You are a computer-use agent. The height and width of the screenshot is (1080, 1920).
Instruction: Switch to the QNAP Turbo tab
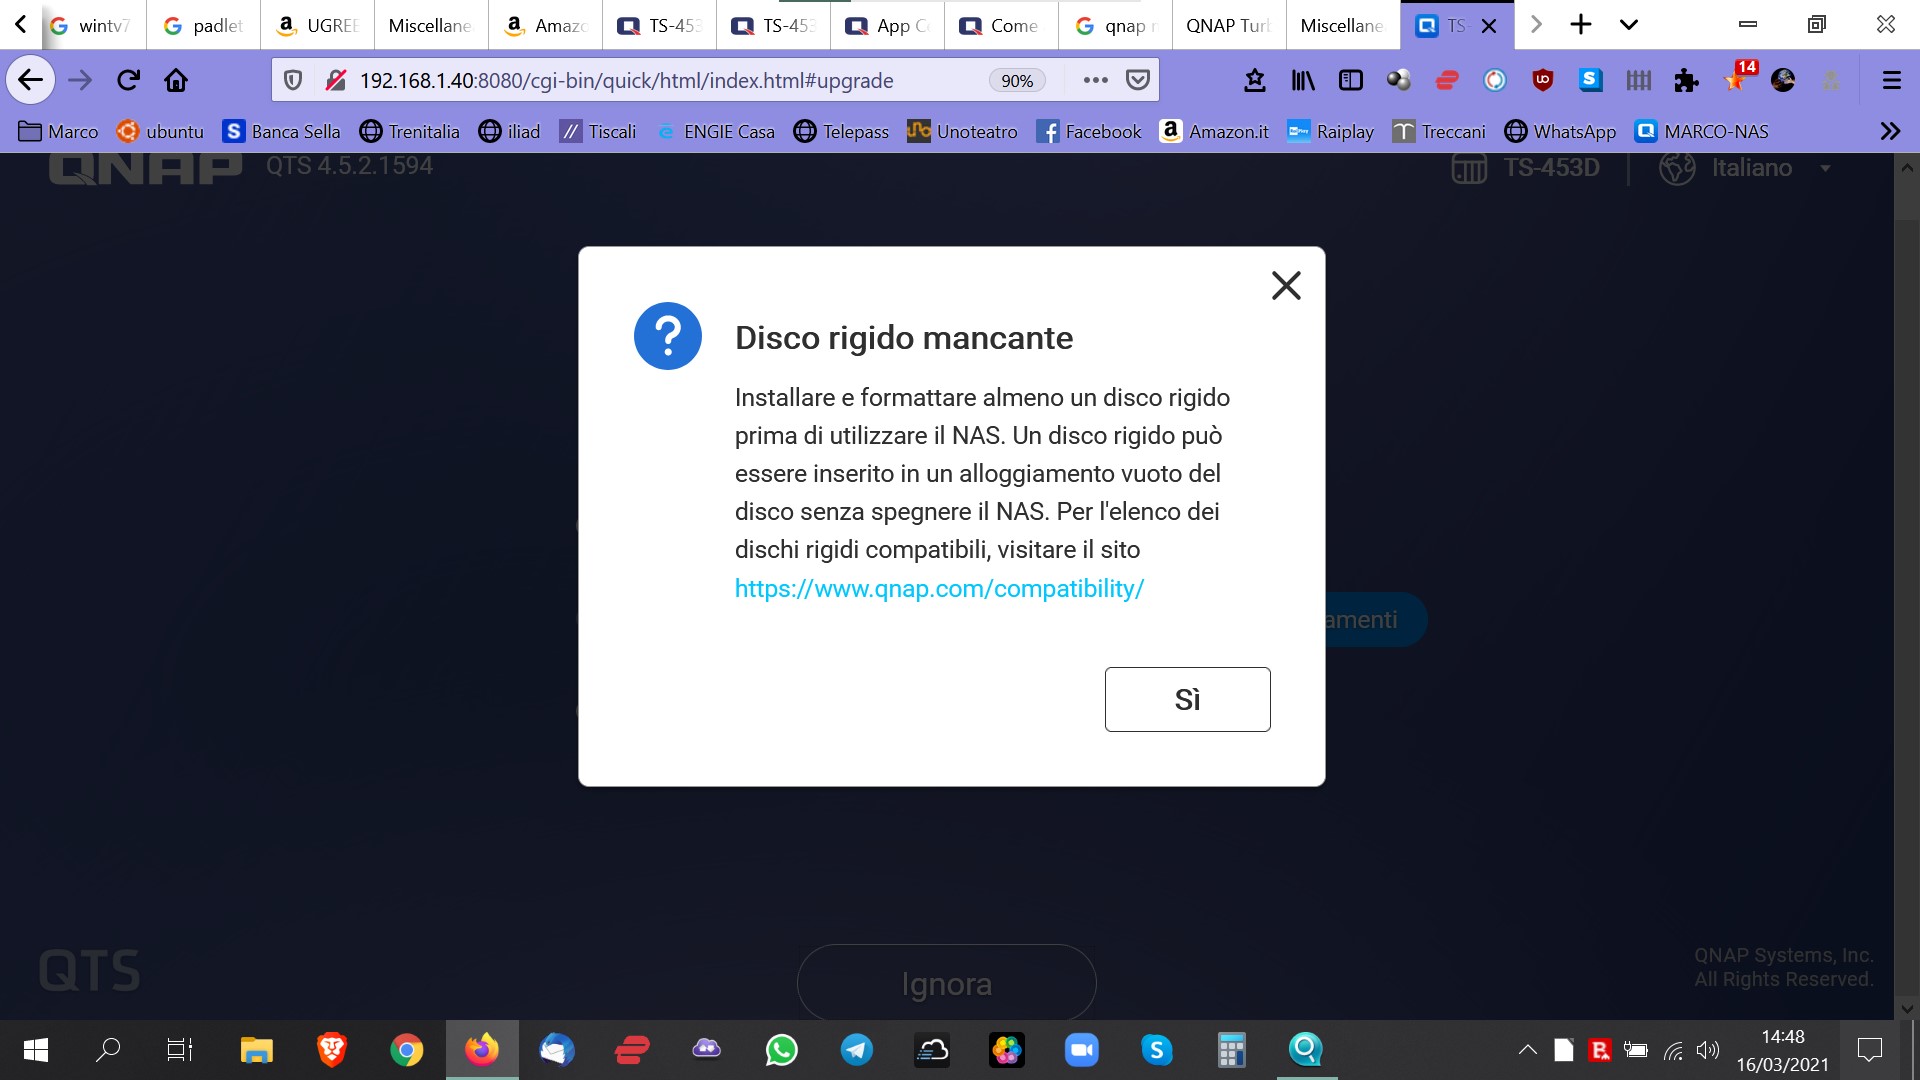click(x=1228, y=25)
